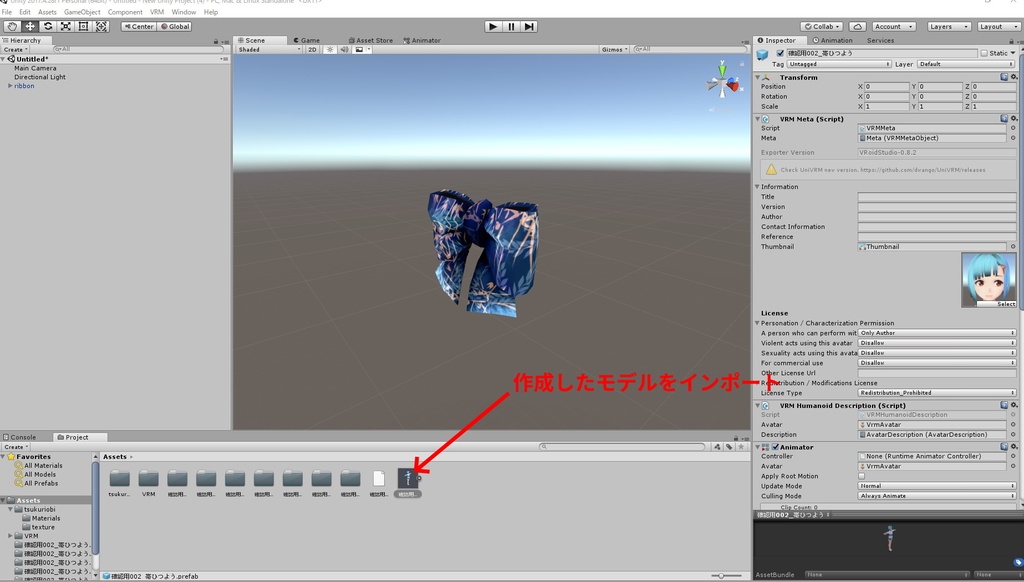Toggle the Static checkbox

point(984,53)
